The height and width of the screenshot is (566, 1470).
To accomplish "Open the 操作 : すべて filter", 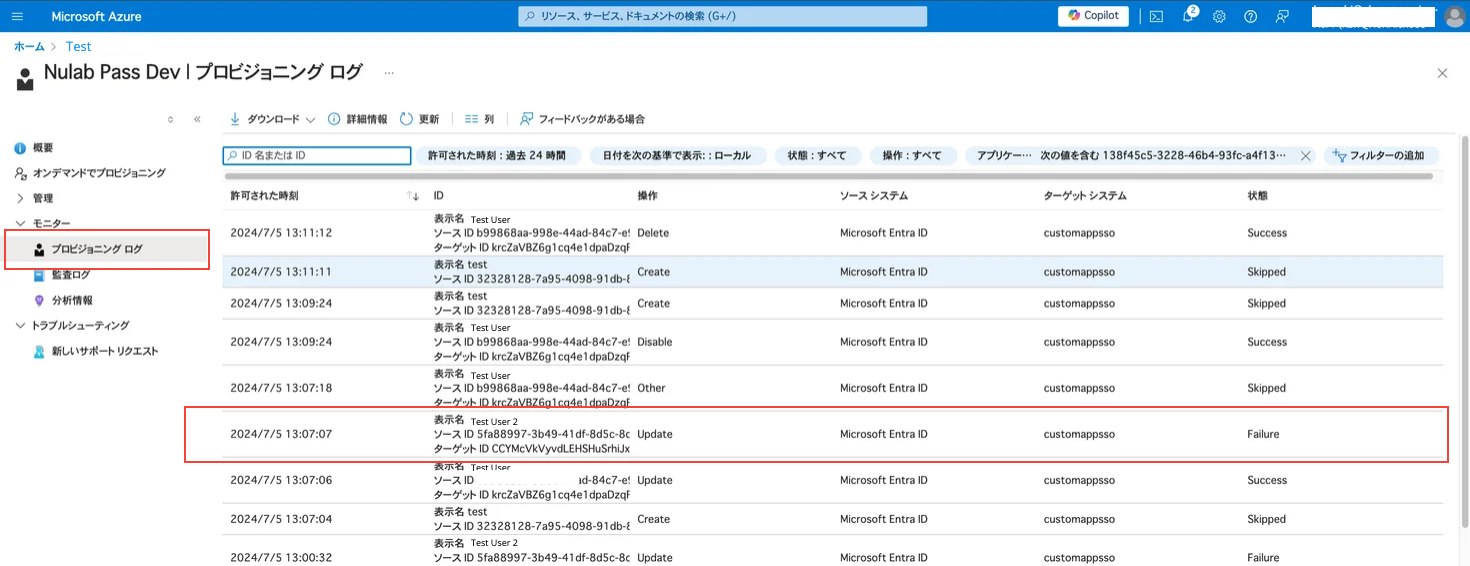I will coord(912,156).
